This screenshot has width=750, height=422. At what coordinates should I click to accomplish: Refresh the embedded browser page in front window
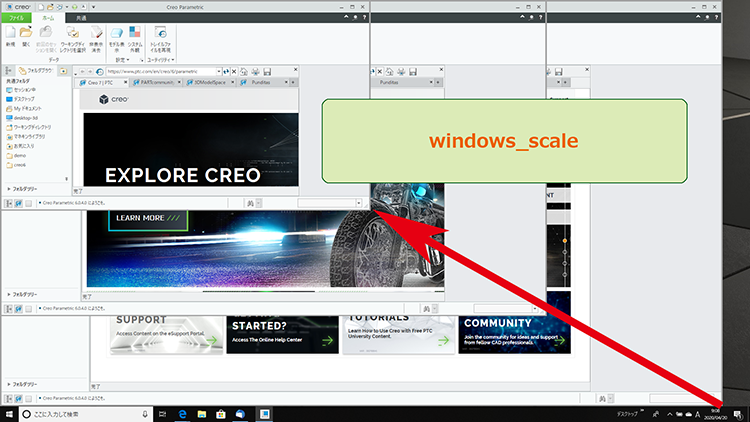226,72
